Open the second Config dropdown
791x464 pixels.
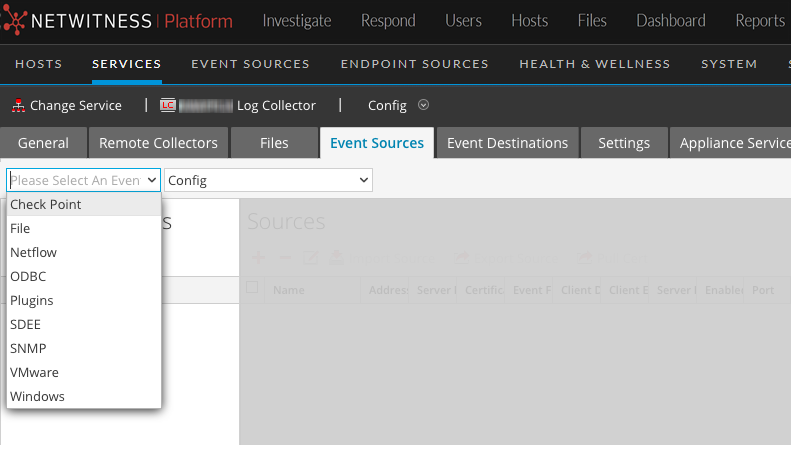coord(267,180)
